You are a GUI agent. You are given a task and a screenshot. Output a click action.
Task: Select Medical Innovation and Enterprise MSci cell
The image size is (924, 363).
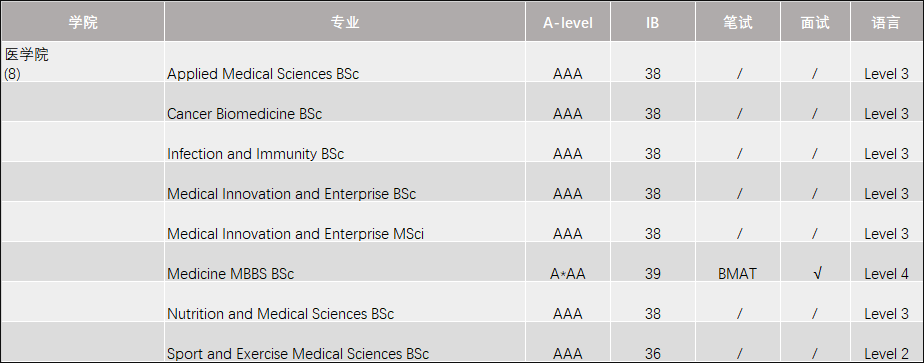pos(345,222)
